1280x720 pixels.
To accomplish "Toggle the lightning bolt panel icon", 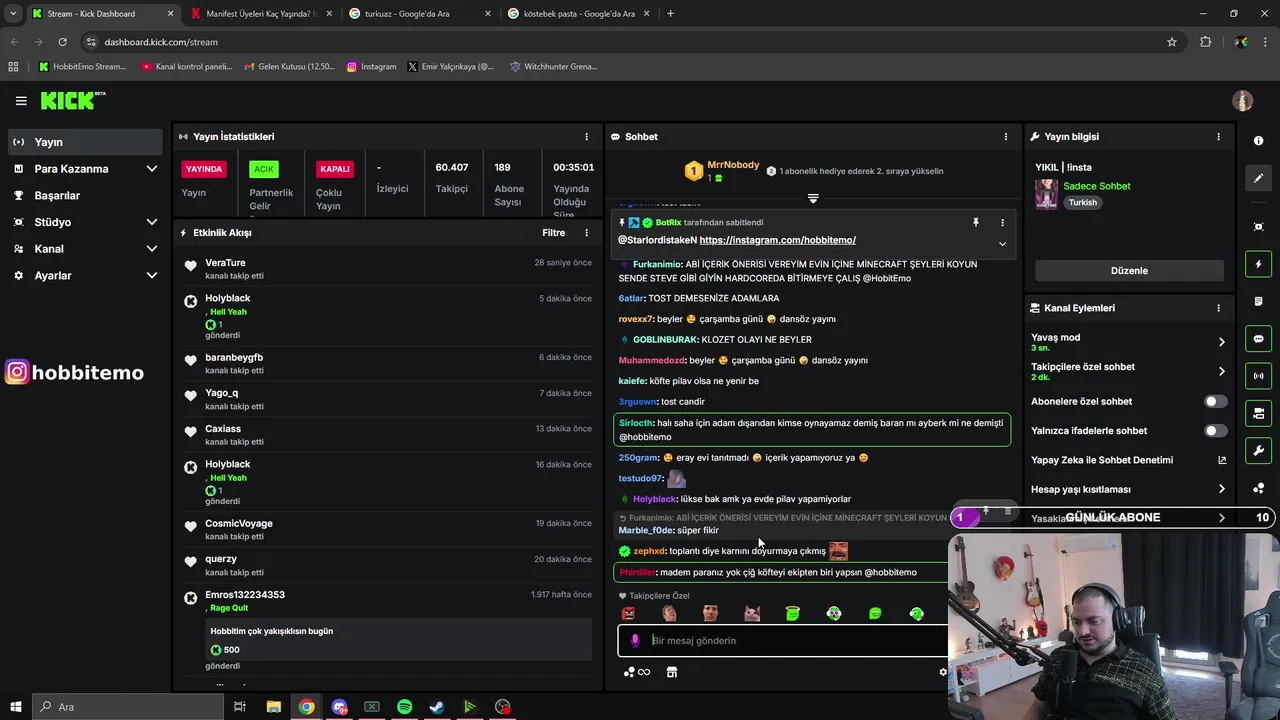I will pyautogui.click(x=1258, y=264).
